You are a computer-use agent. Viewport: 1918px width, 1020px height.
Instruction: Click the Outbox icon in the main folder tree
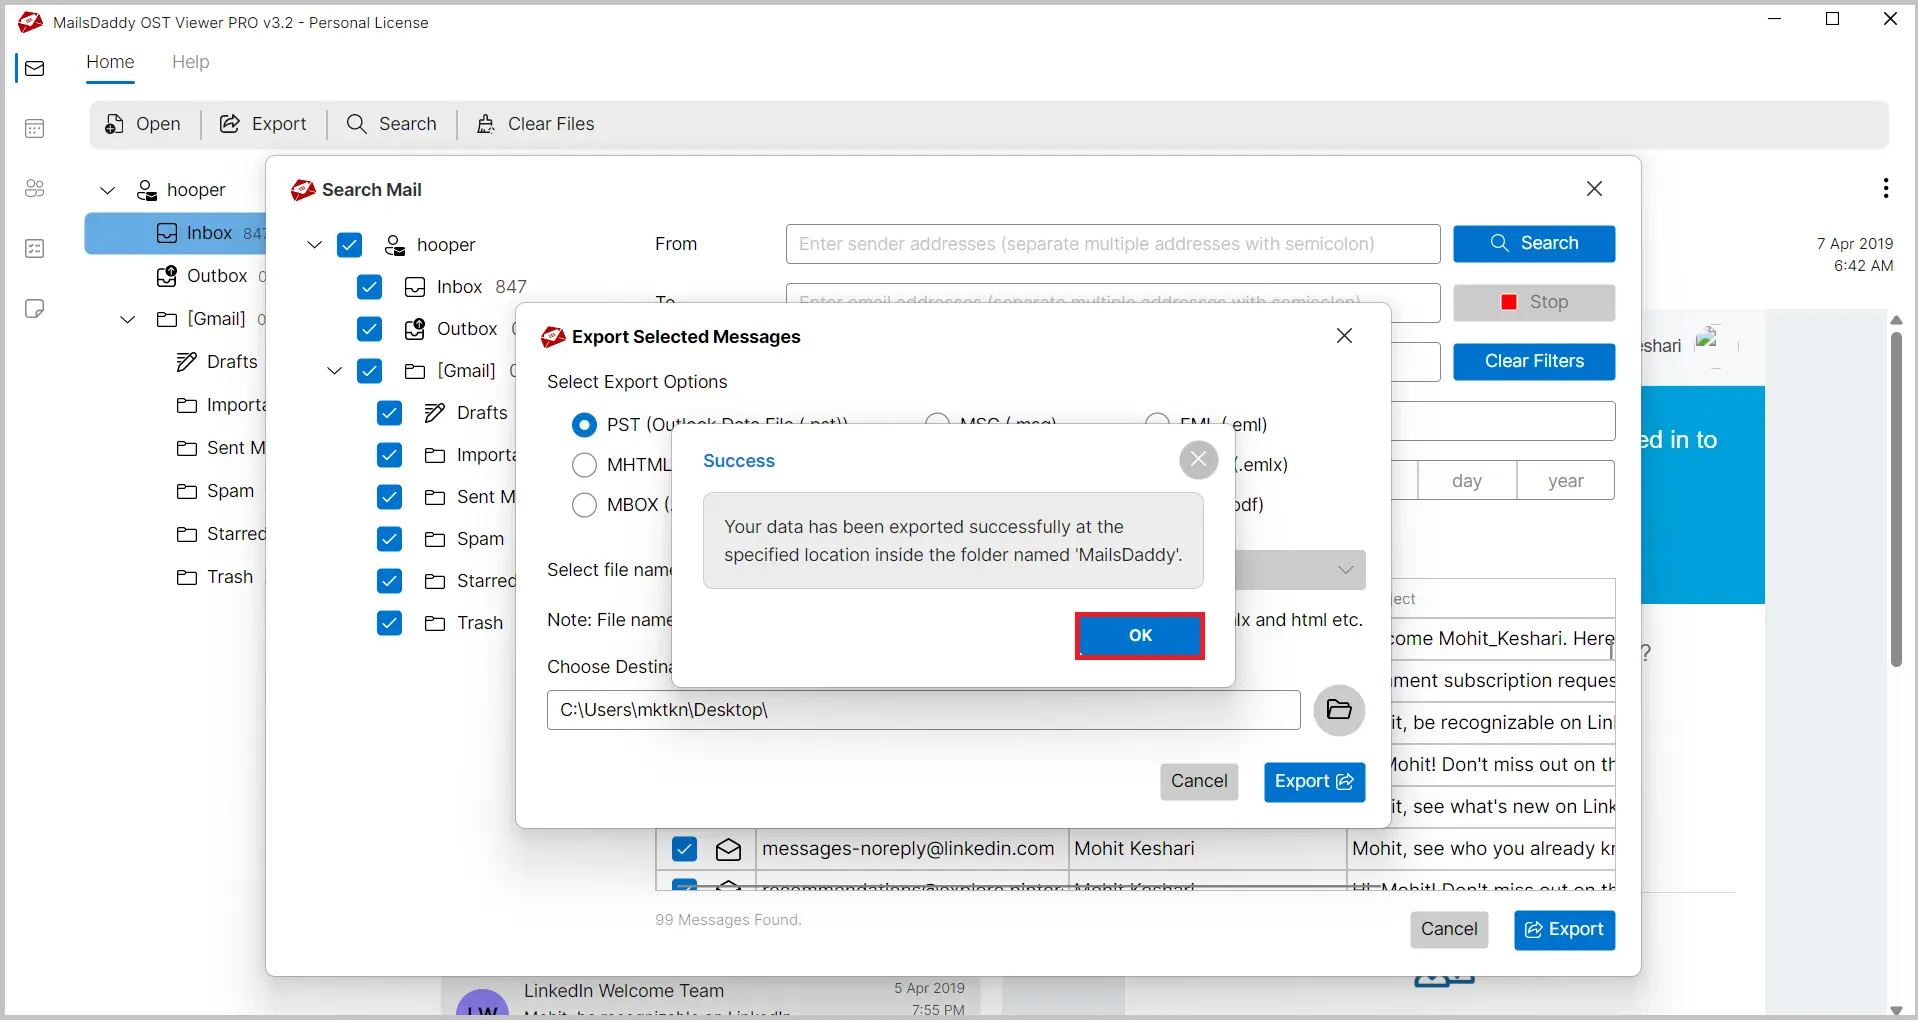pyautogui.click(x=167, y=276)
